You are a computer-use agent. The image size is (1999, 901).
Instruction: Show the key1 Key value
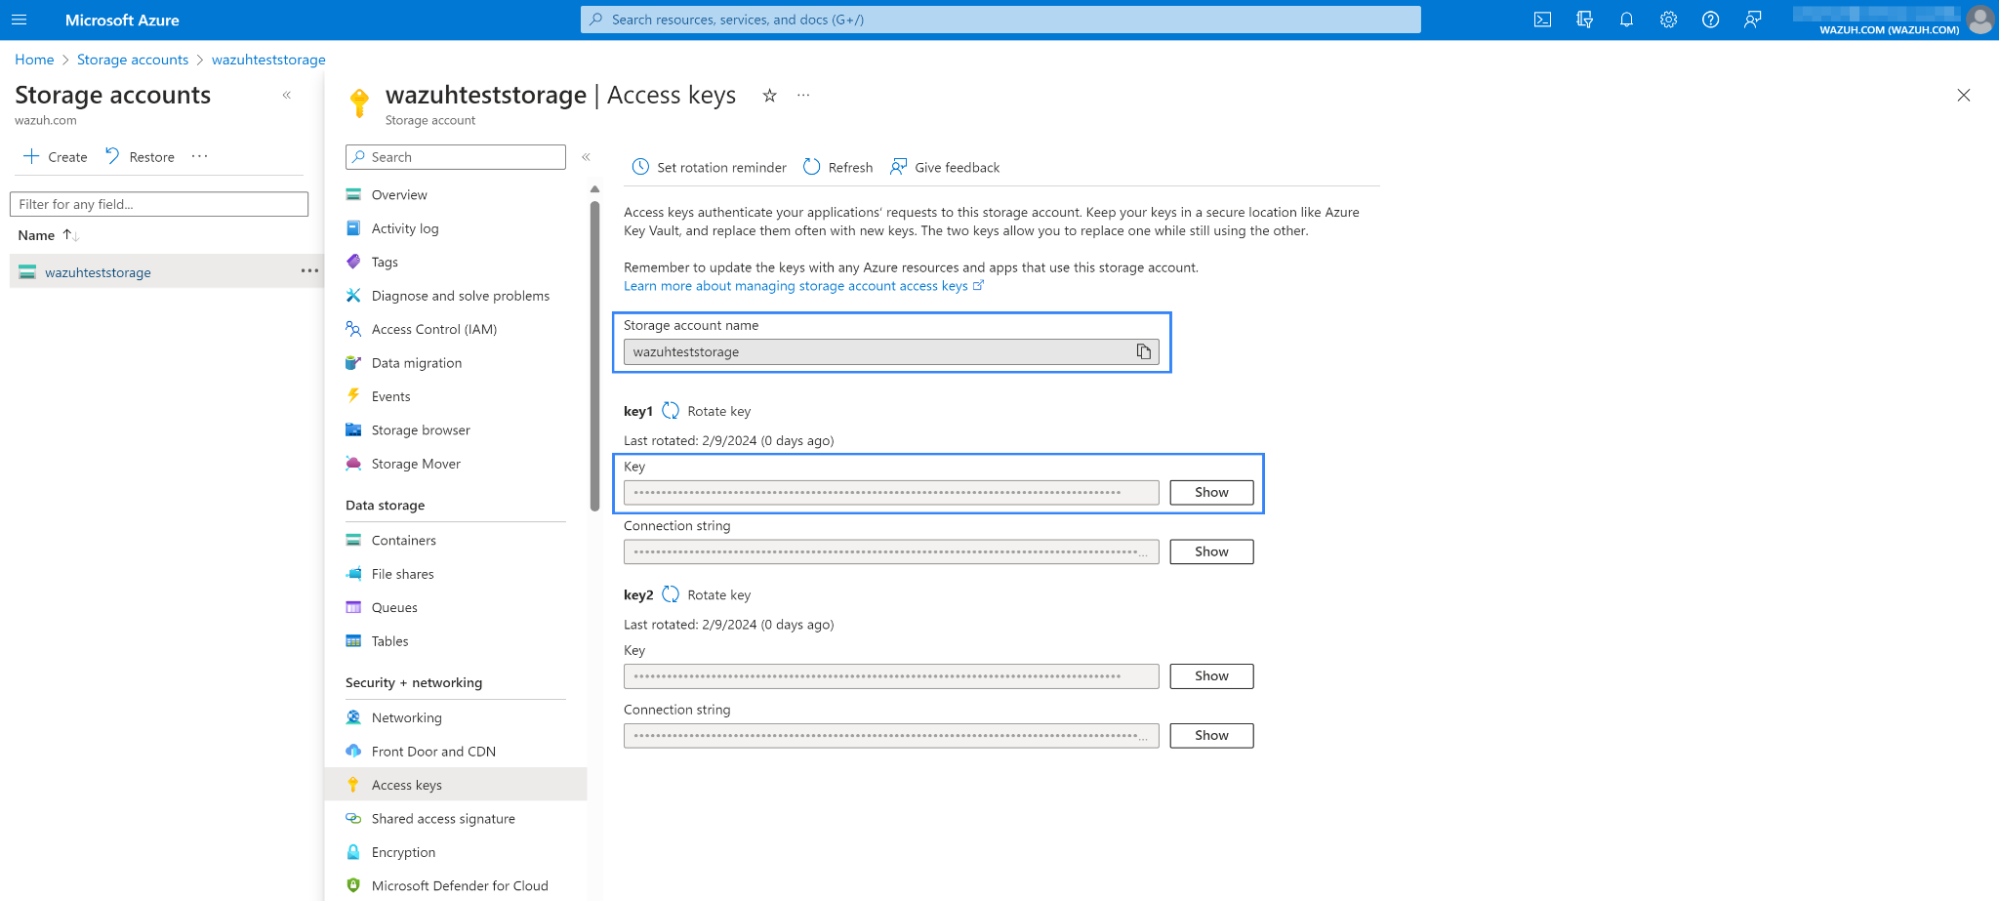click(1210, 492)
